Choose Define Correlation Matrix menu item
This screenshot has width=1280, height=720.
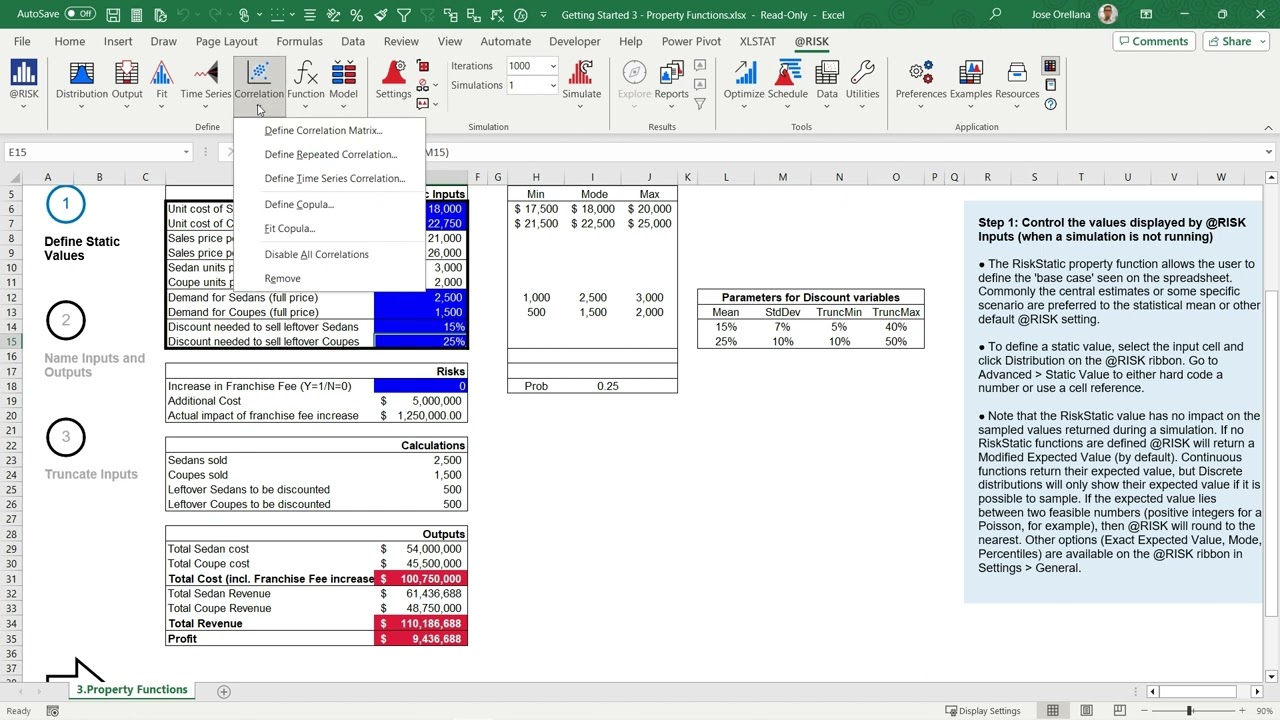pos(324,130)
